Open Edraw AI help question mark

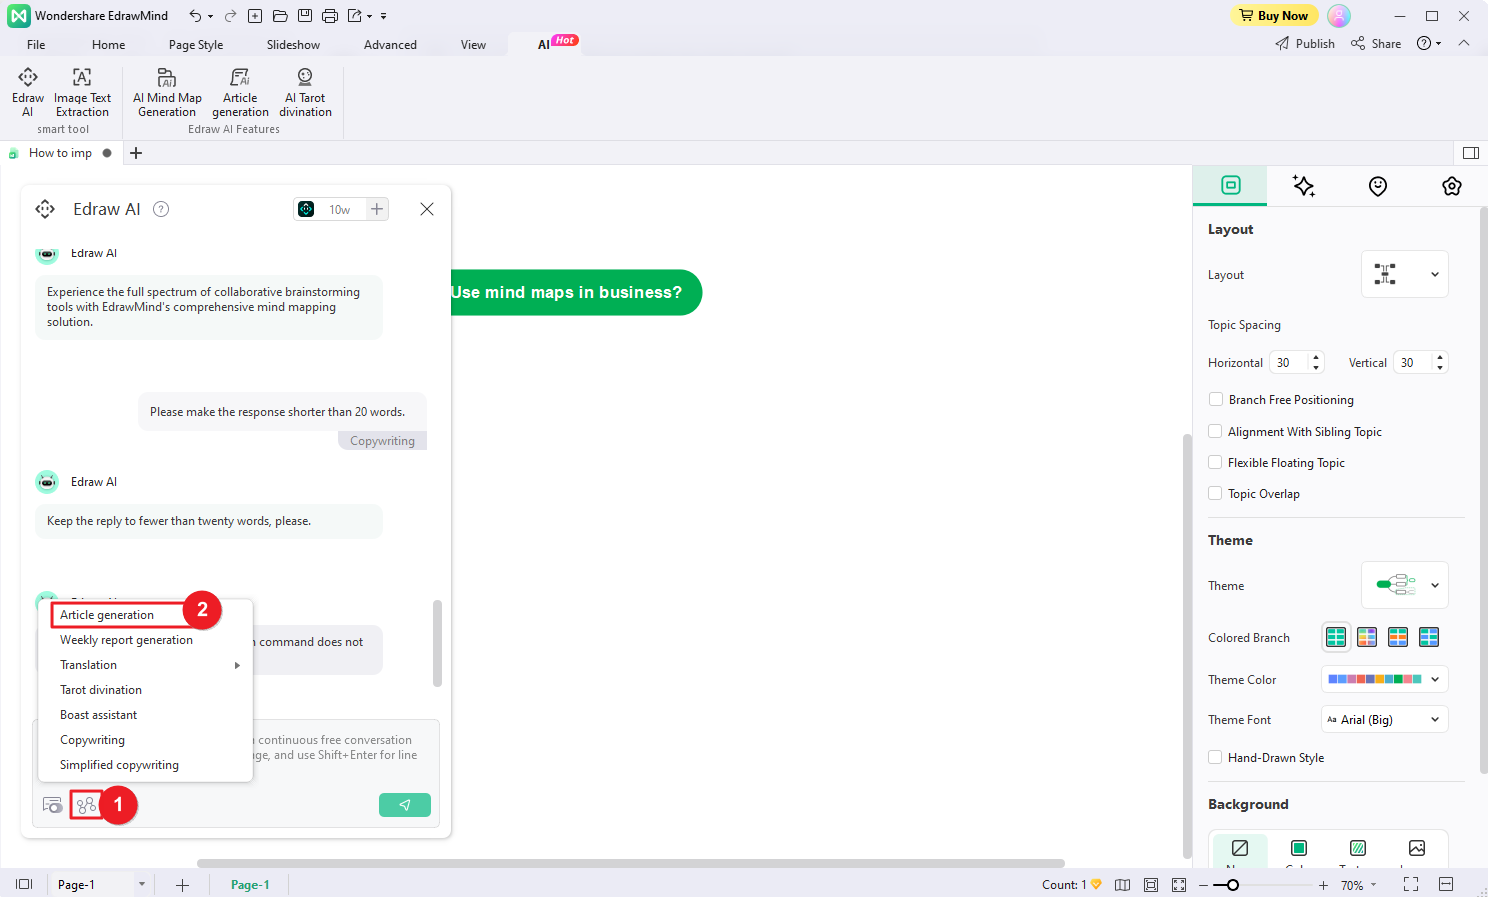pos(161,209)
